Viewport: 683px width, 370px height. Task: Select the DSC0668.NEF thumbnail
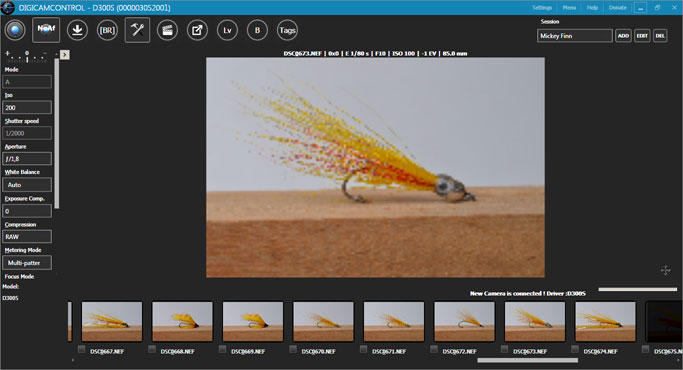coord(183,322)
